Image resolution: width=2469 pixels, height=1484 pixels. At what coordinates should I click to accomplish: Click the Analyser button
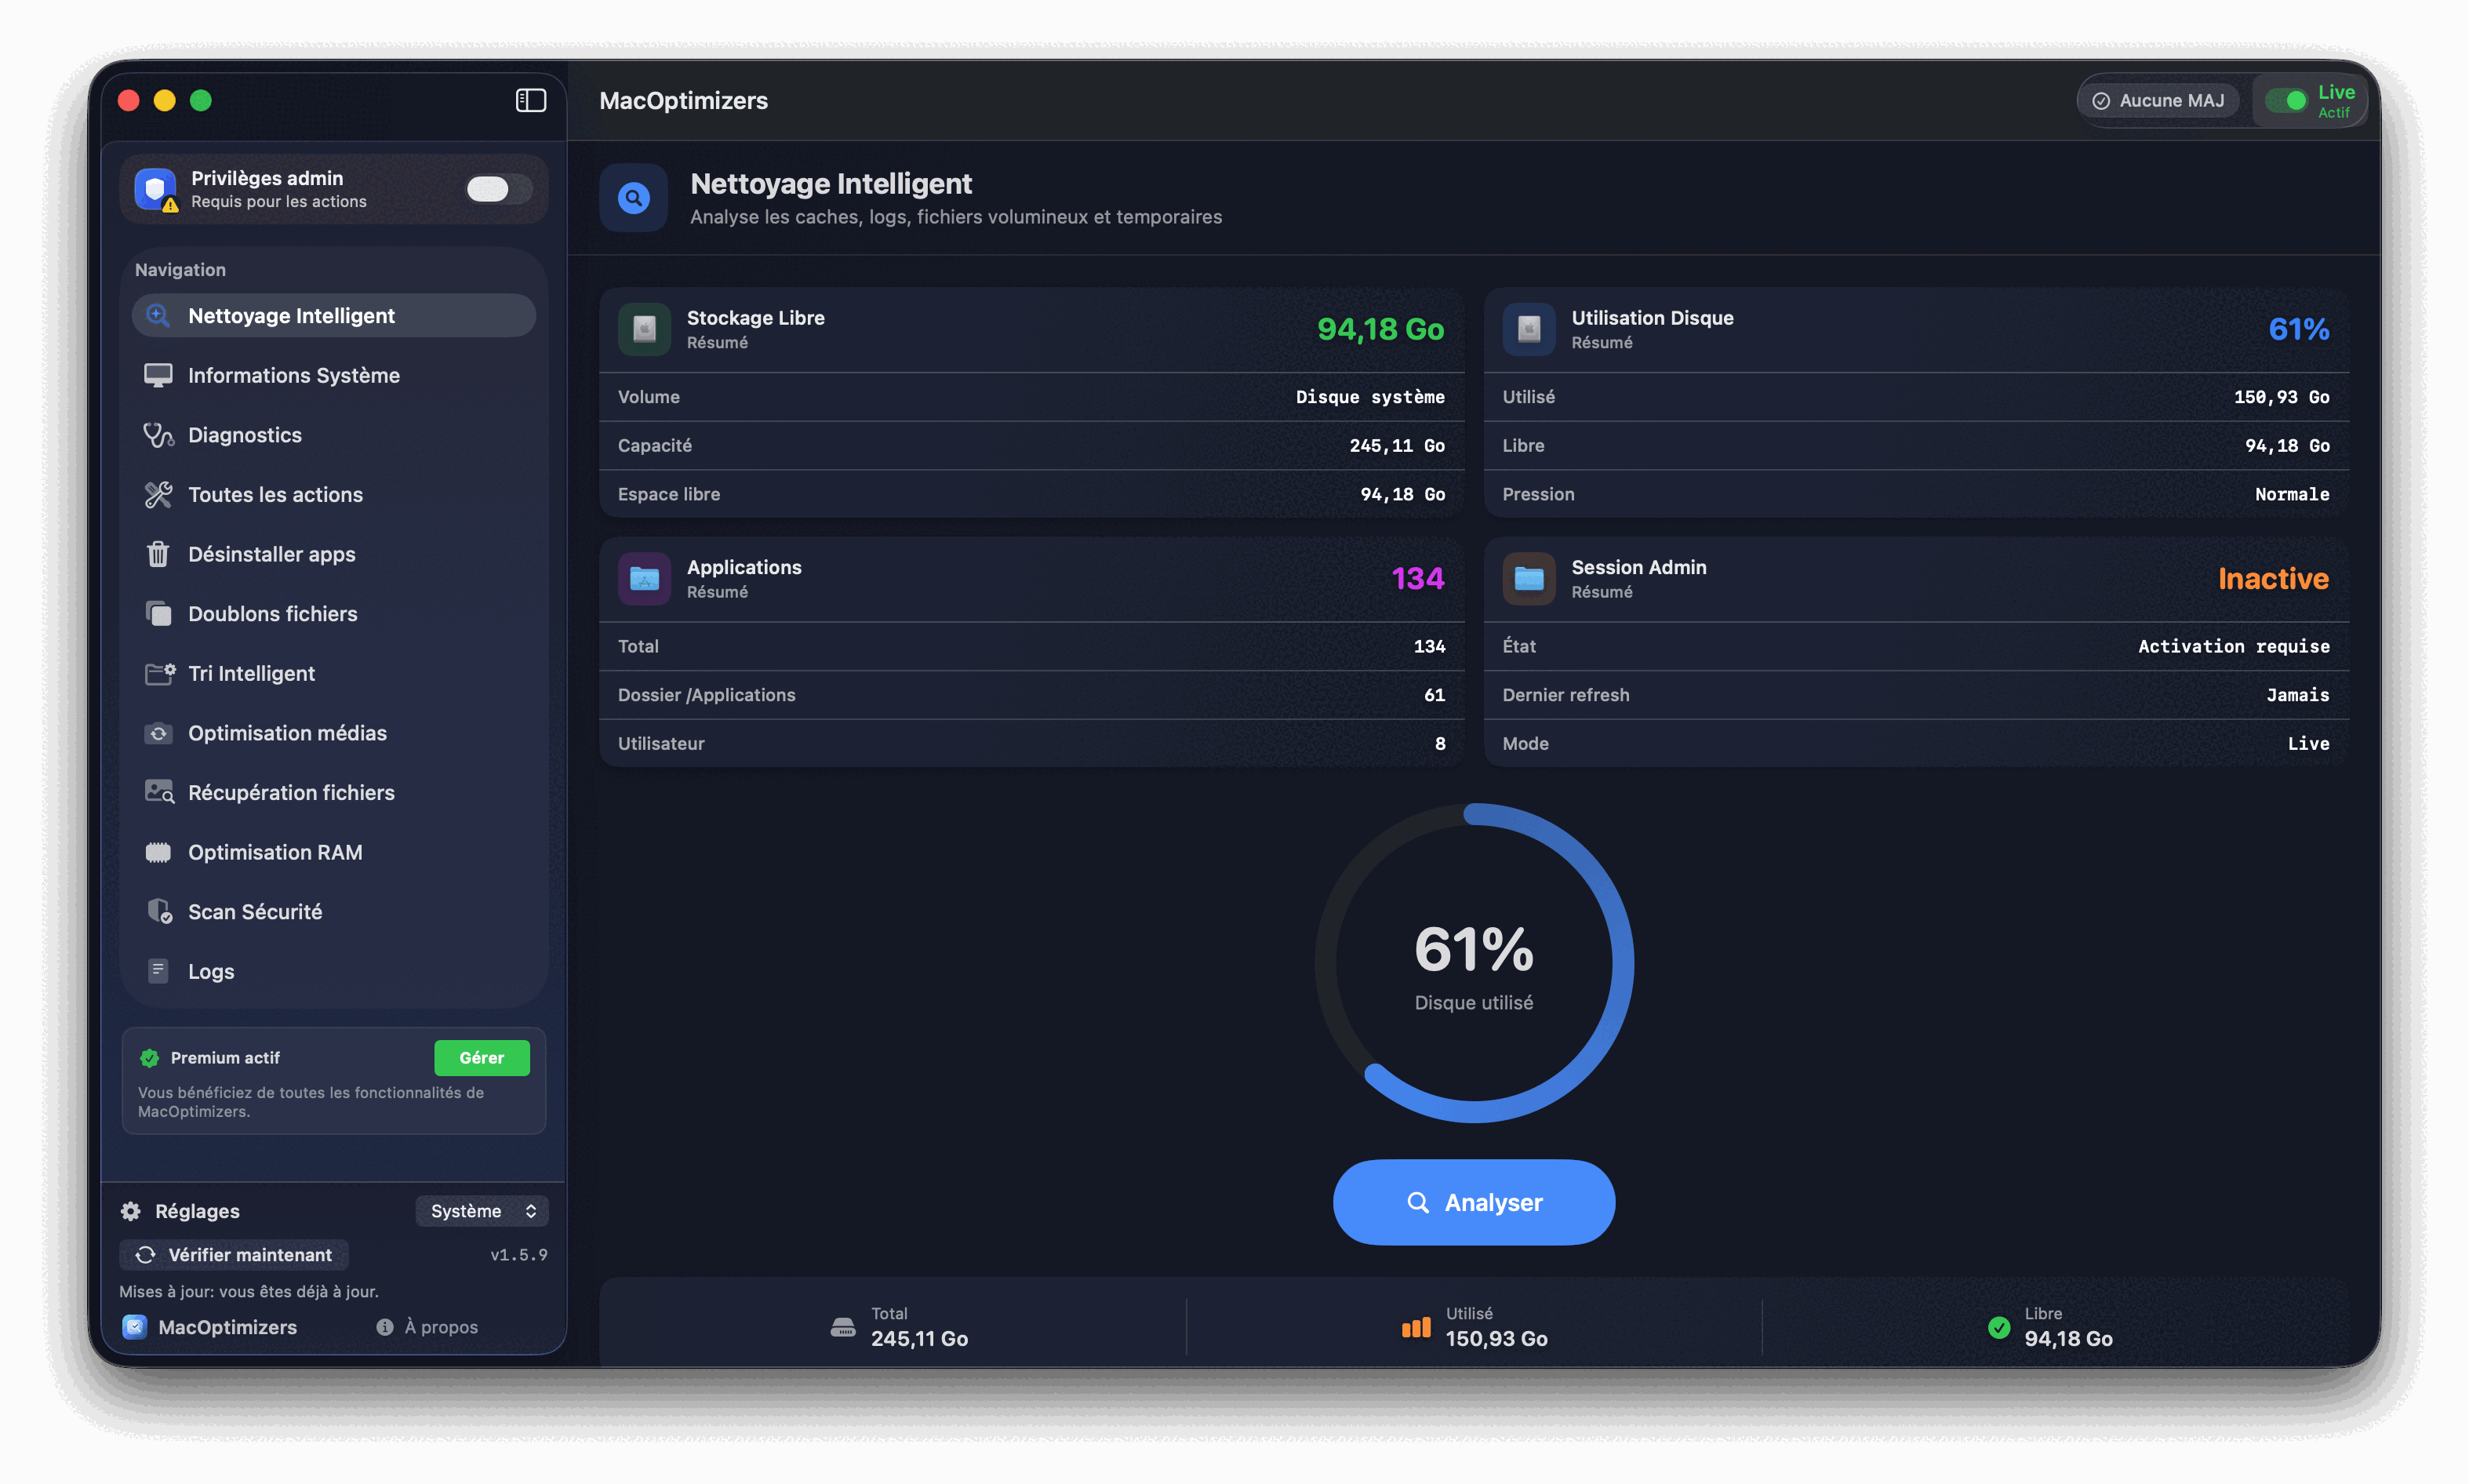pyautogui.click(x=1473, y=1202)
